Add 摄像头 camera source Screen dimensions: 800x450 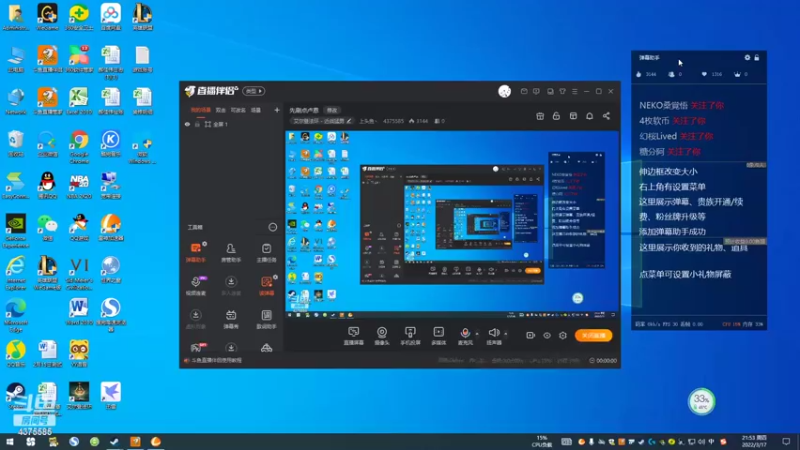point(382,336)
